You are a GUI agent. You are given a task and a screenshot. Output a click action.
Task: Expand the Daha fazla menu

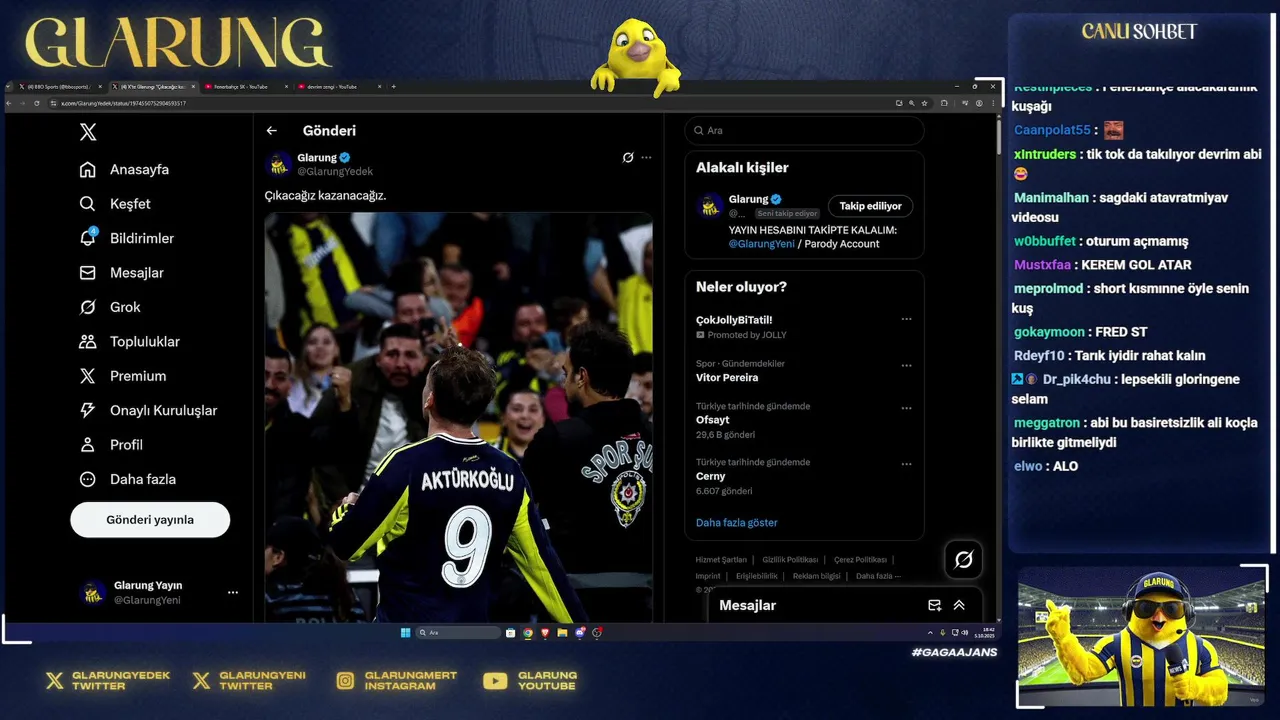[x=127, y=479]
